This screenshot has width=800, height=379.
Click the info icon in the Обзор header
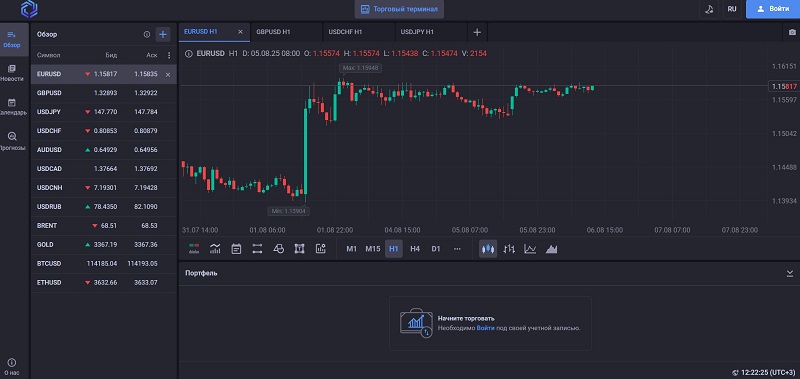click(x=147, y=35)
